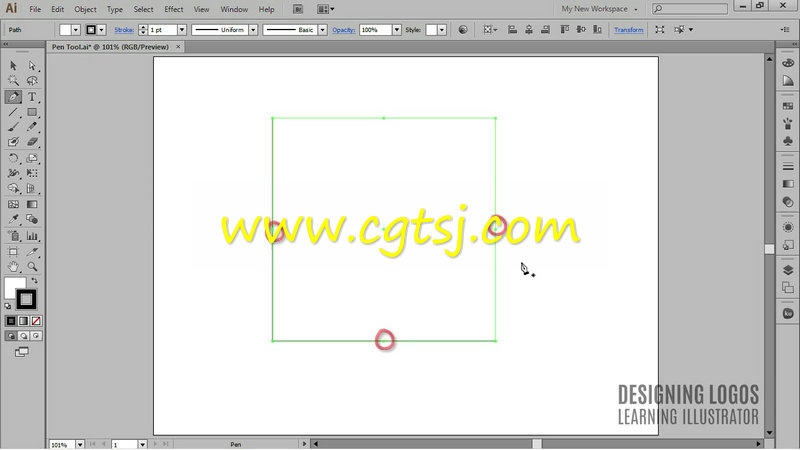
Task: Select the Line Segment tool
Action: coord(13,112)
